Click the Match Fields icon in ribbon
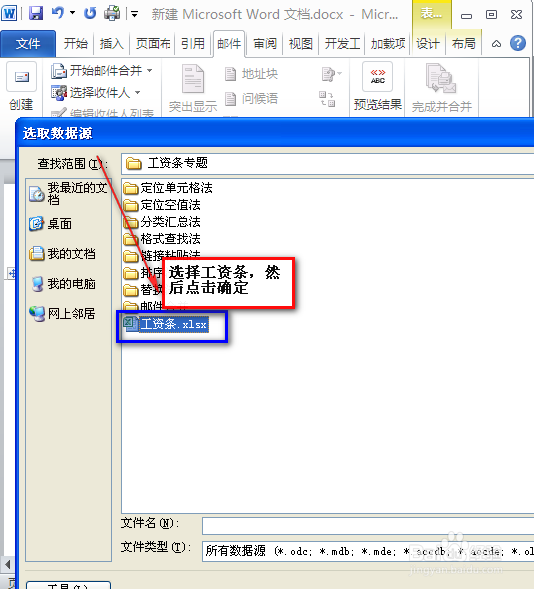Image resolution: width=534 pixels, height=589 pixels. click(327, 99)
